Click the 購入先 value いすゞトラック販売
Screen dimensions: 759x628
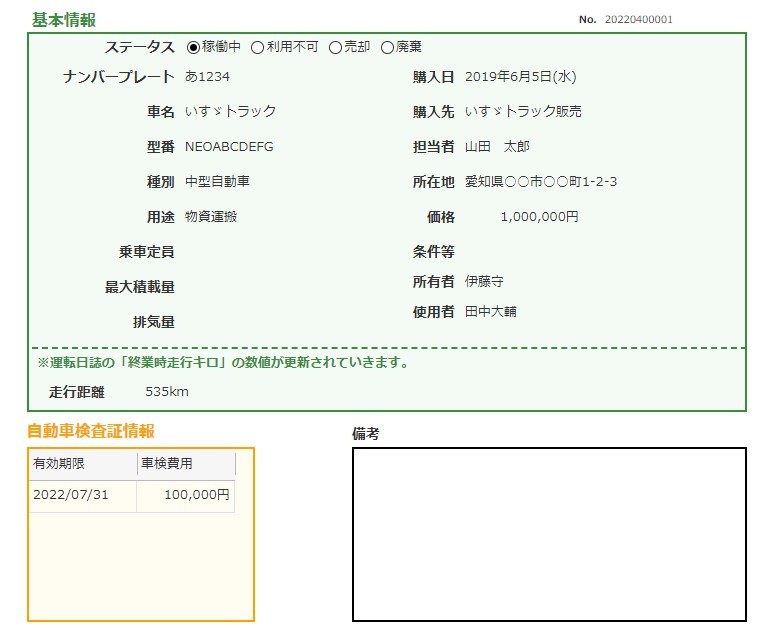[523, 112]
